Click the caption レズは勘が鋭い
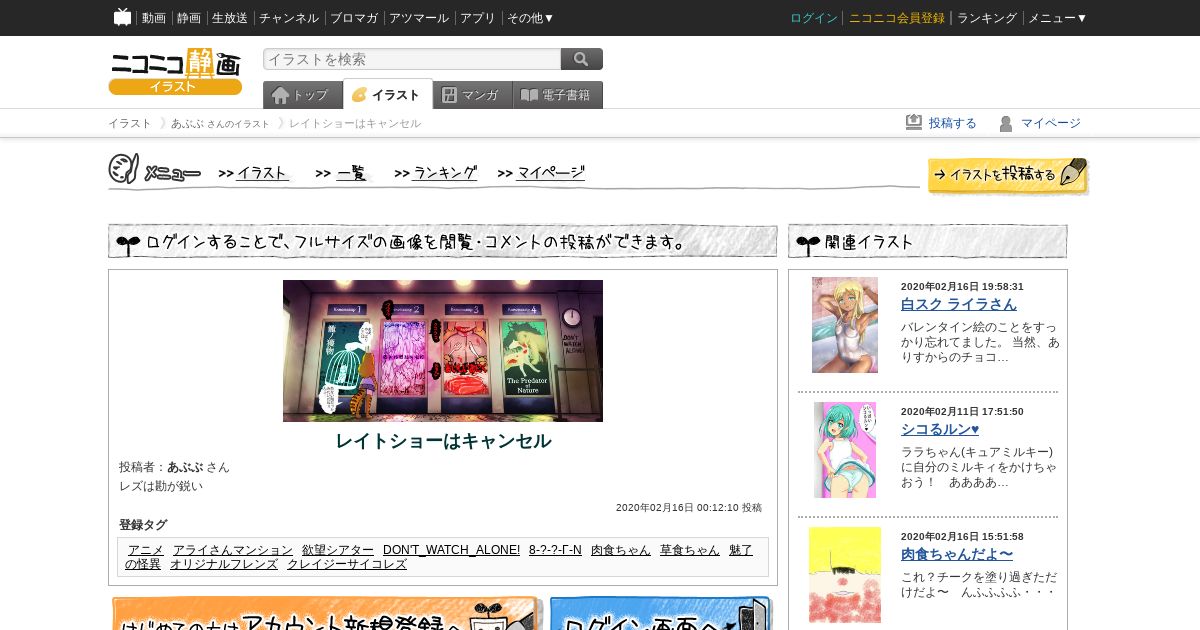The height and width of the screenshot is (630, 1200). [x=161, y=486]
